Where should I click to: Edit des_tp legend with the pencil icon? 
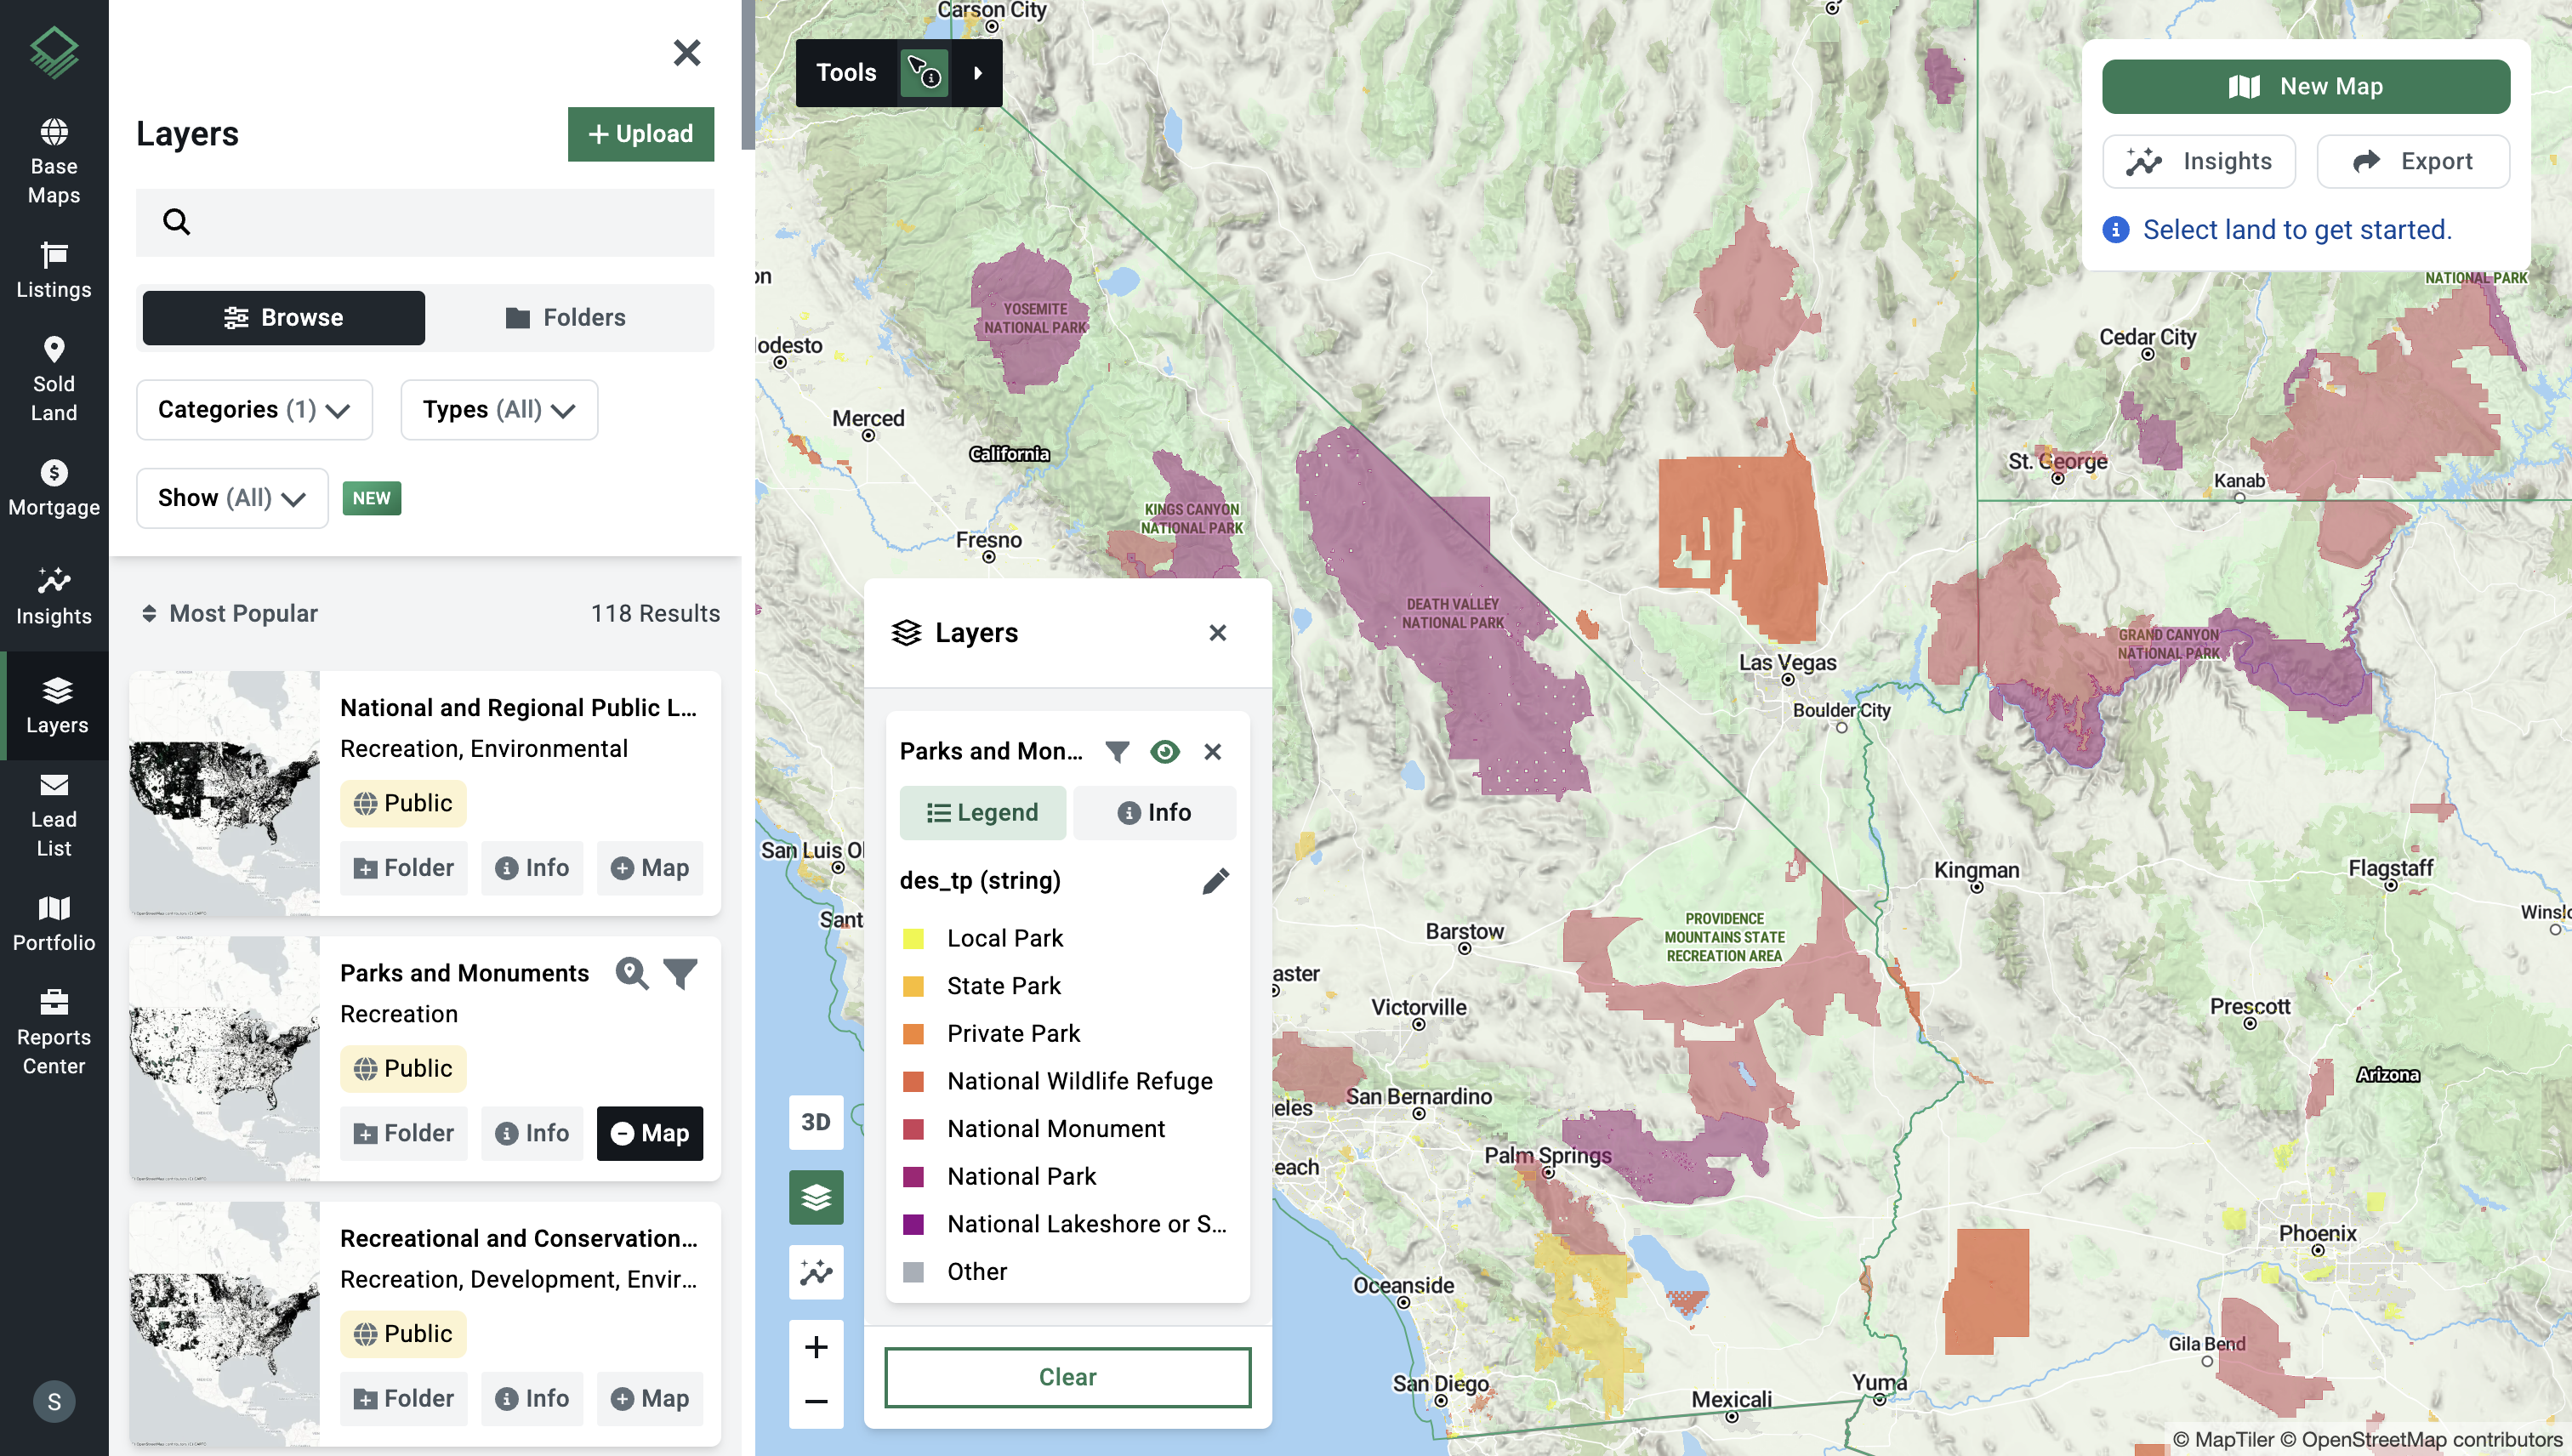[x=1215, y=881]
